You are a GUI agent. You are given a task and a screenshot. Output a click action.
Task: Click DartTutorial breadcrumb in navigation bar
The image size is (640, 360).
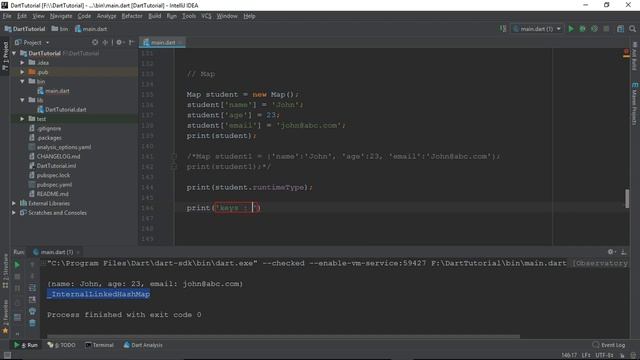tap(24, 29)
